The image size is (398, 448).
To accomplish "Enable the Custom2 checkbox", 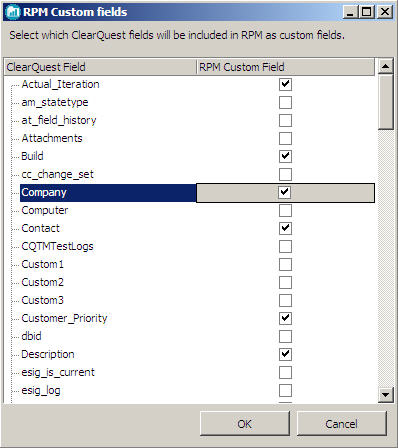I will coord(285,282).
